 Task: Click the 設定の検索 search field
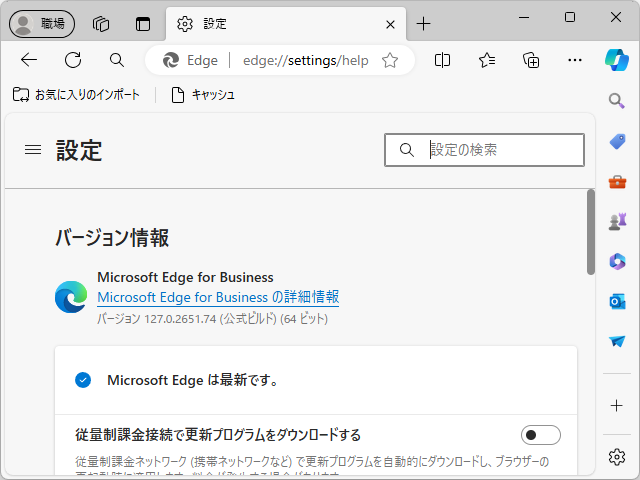coord(484,150)
